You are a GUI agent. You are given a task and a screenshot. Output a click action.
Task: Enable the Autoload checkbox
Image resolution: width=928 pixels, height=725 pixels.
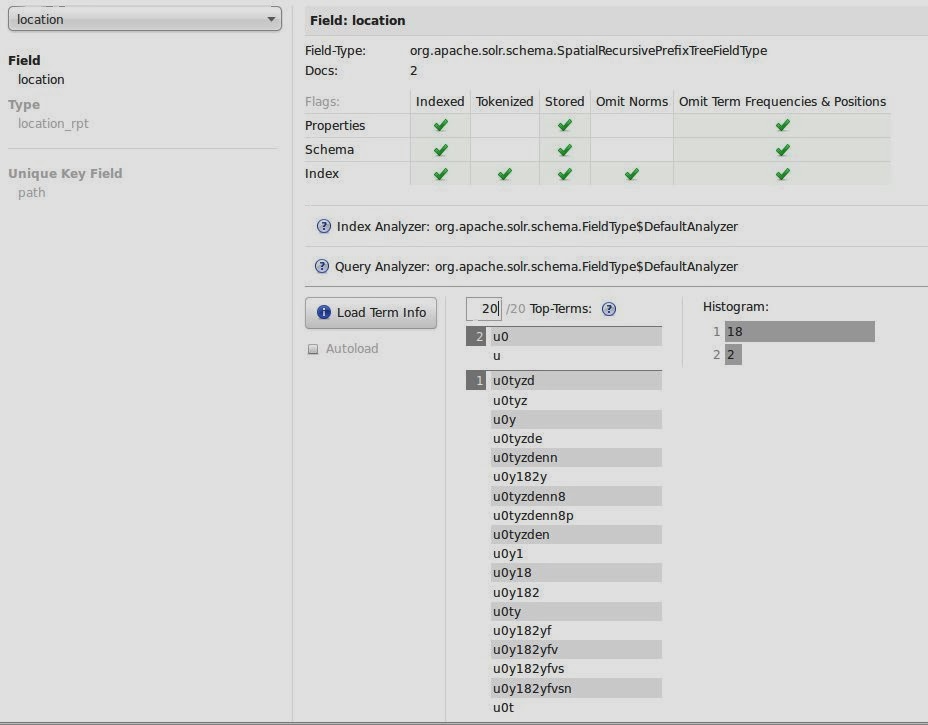coord(313,350)
